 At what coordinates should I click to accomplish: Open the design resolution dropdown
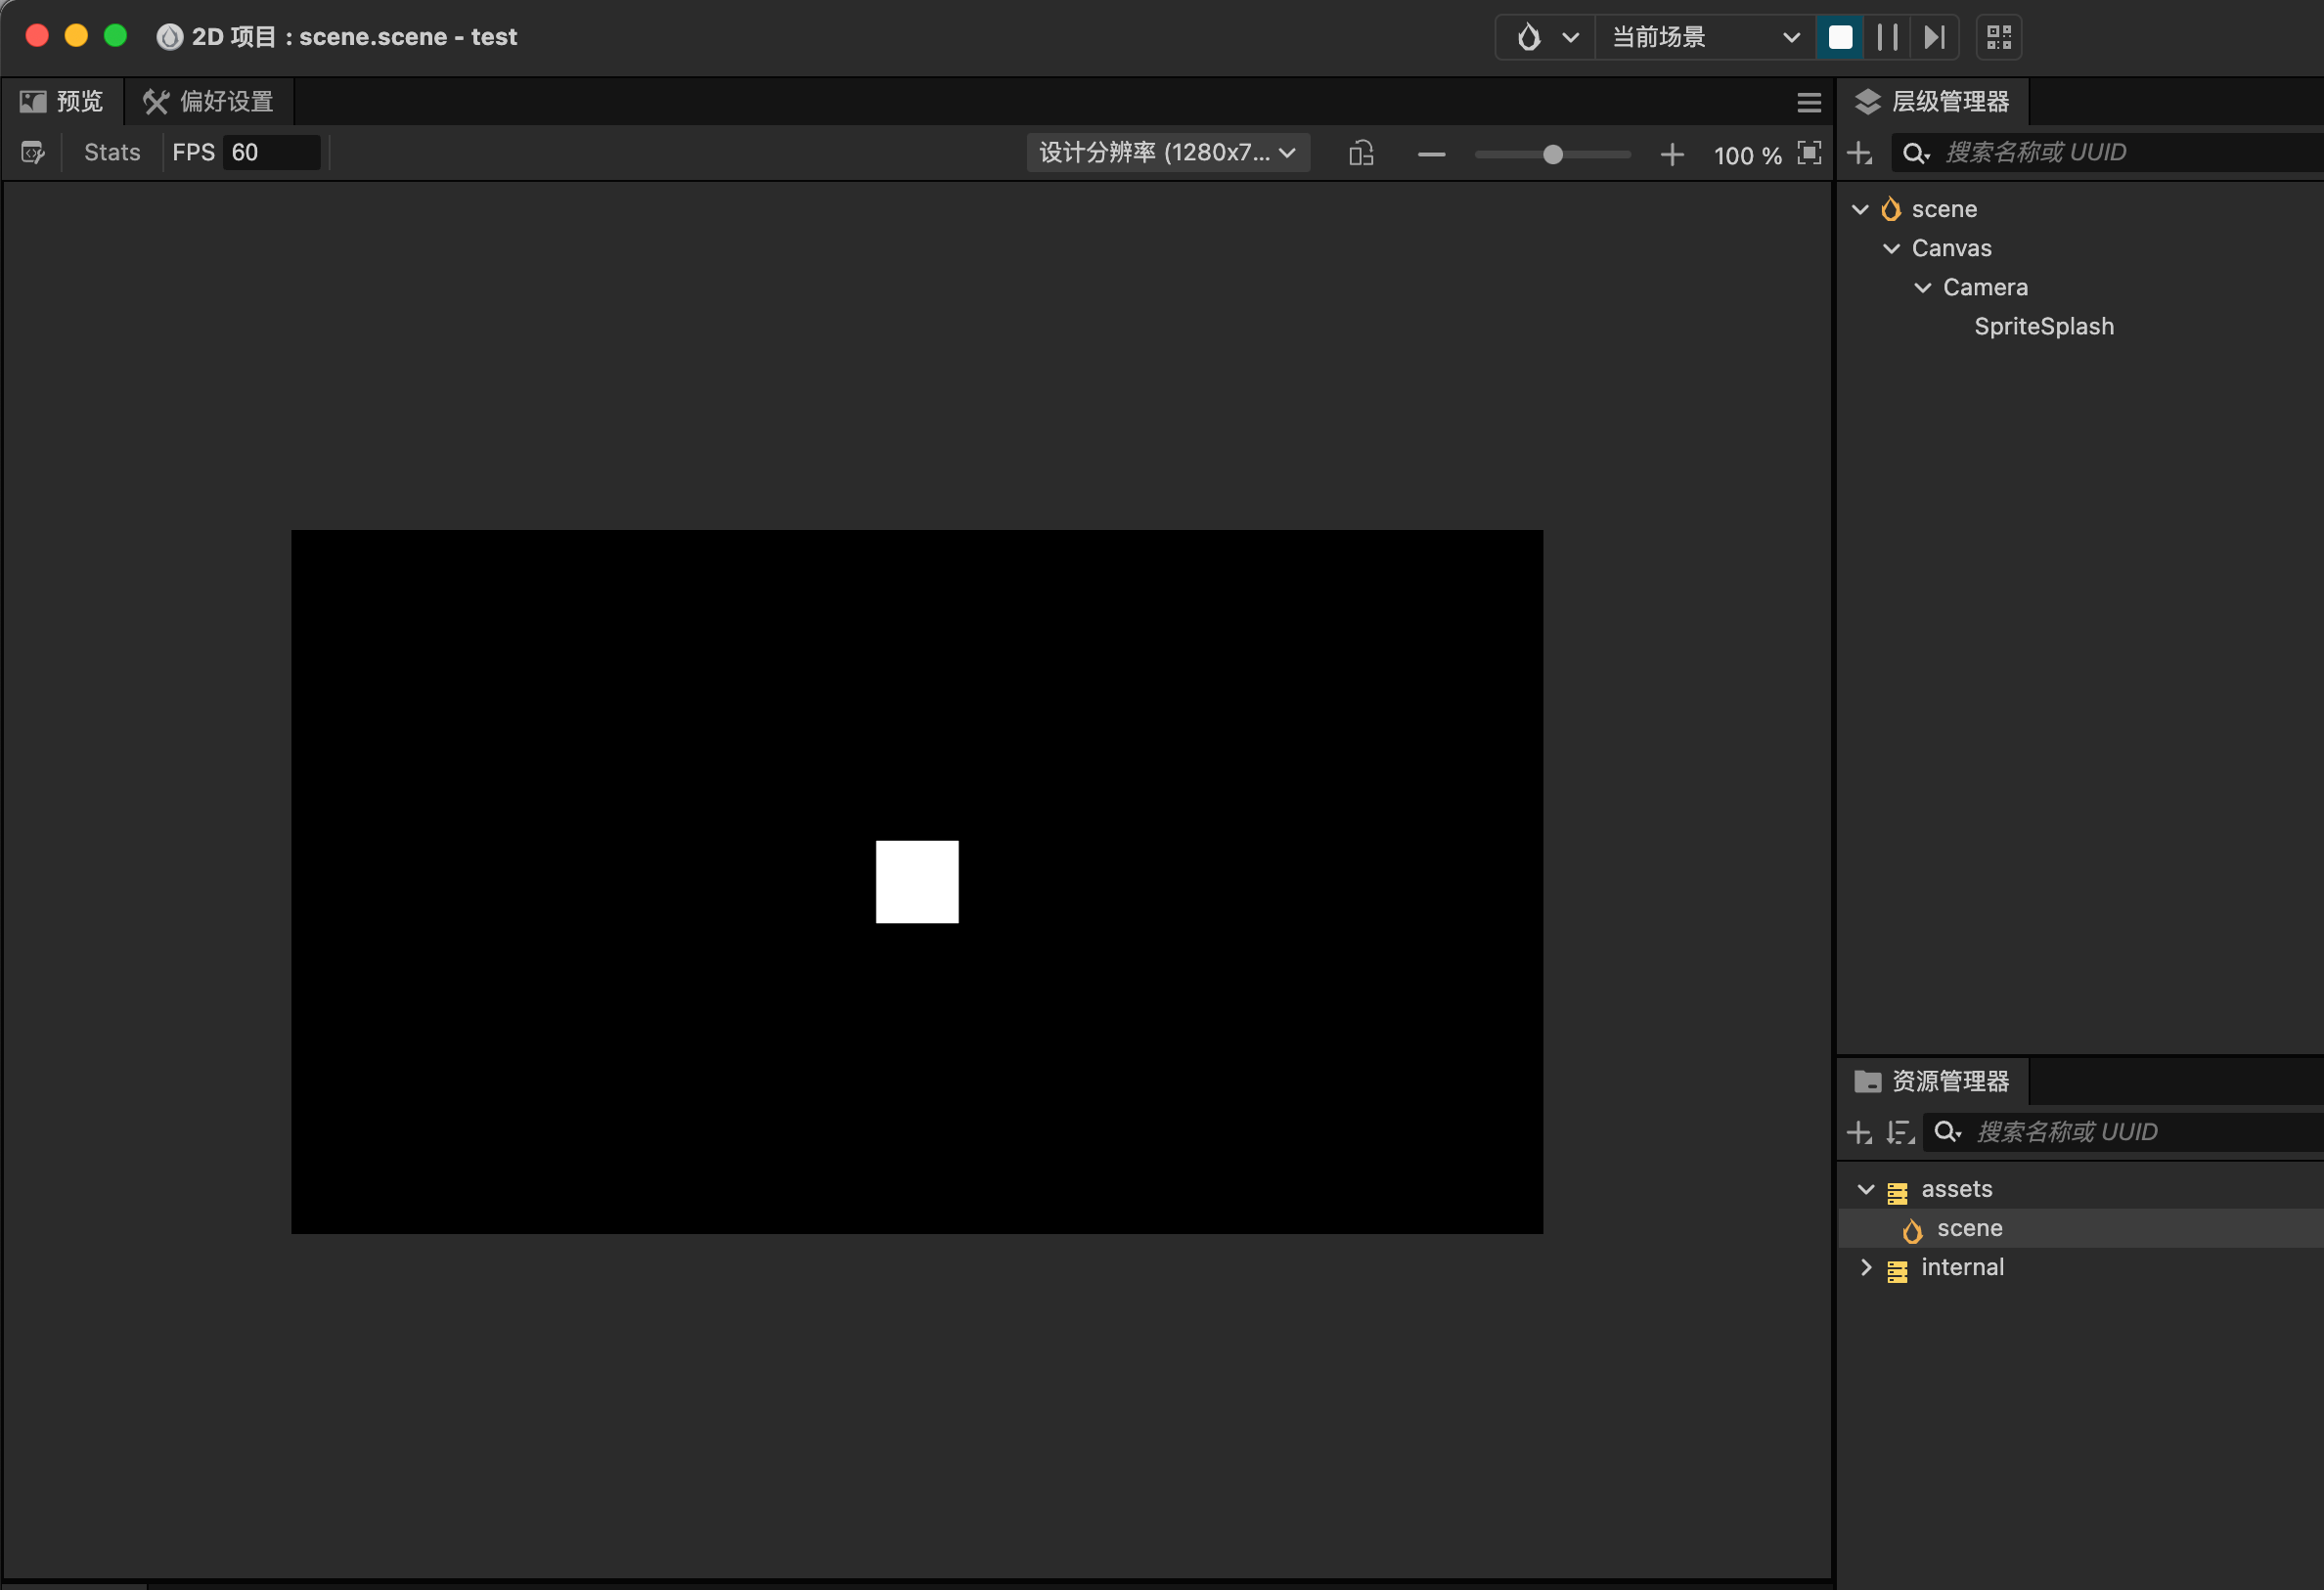pyautogui.click(x=1167, y=152)
